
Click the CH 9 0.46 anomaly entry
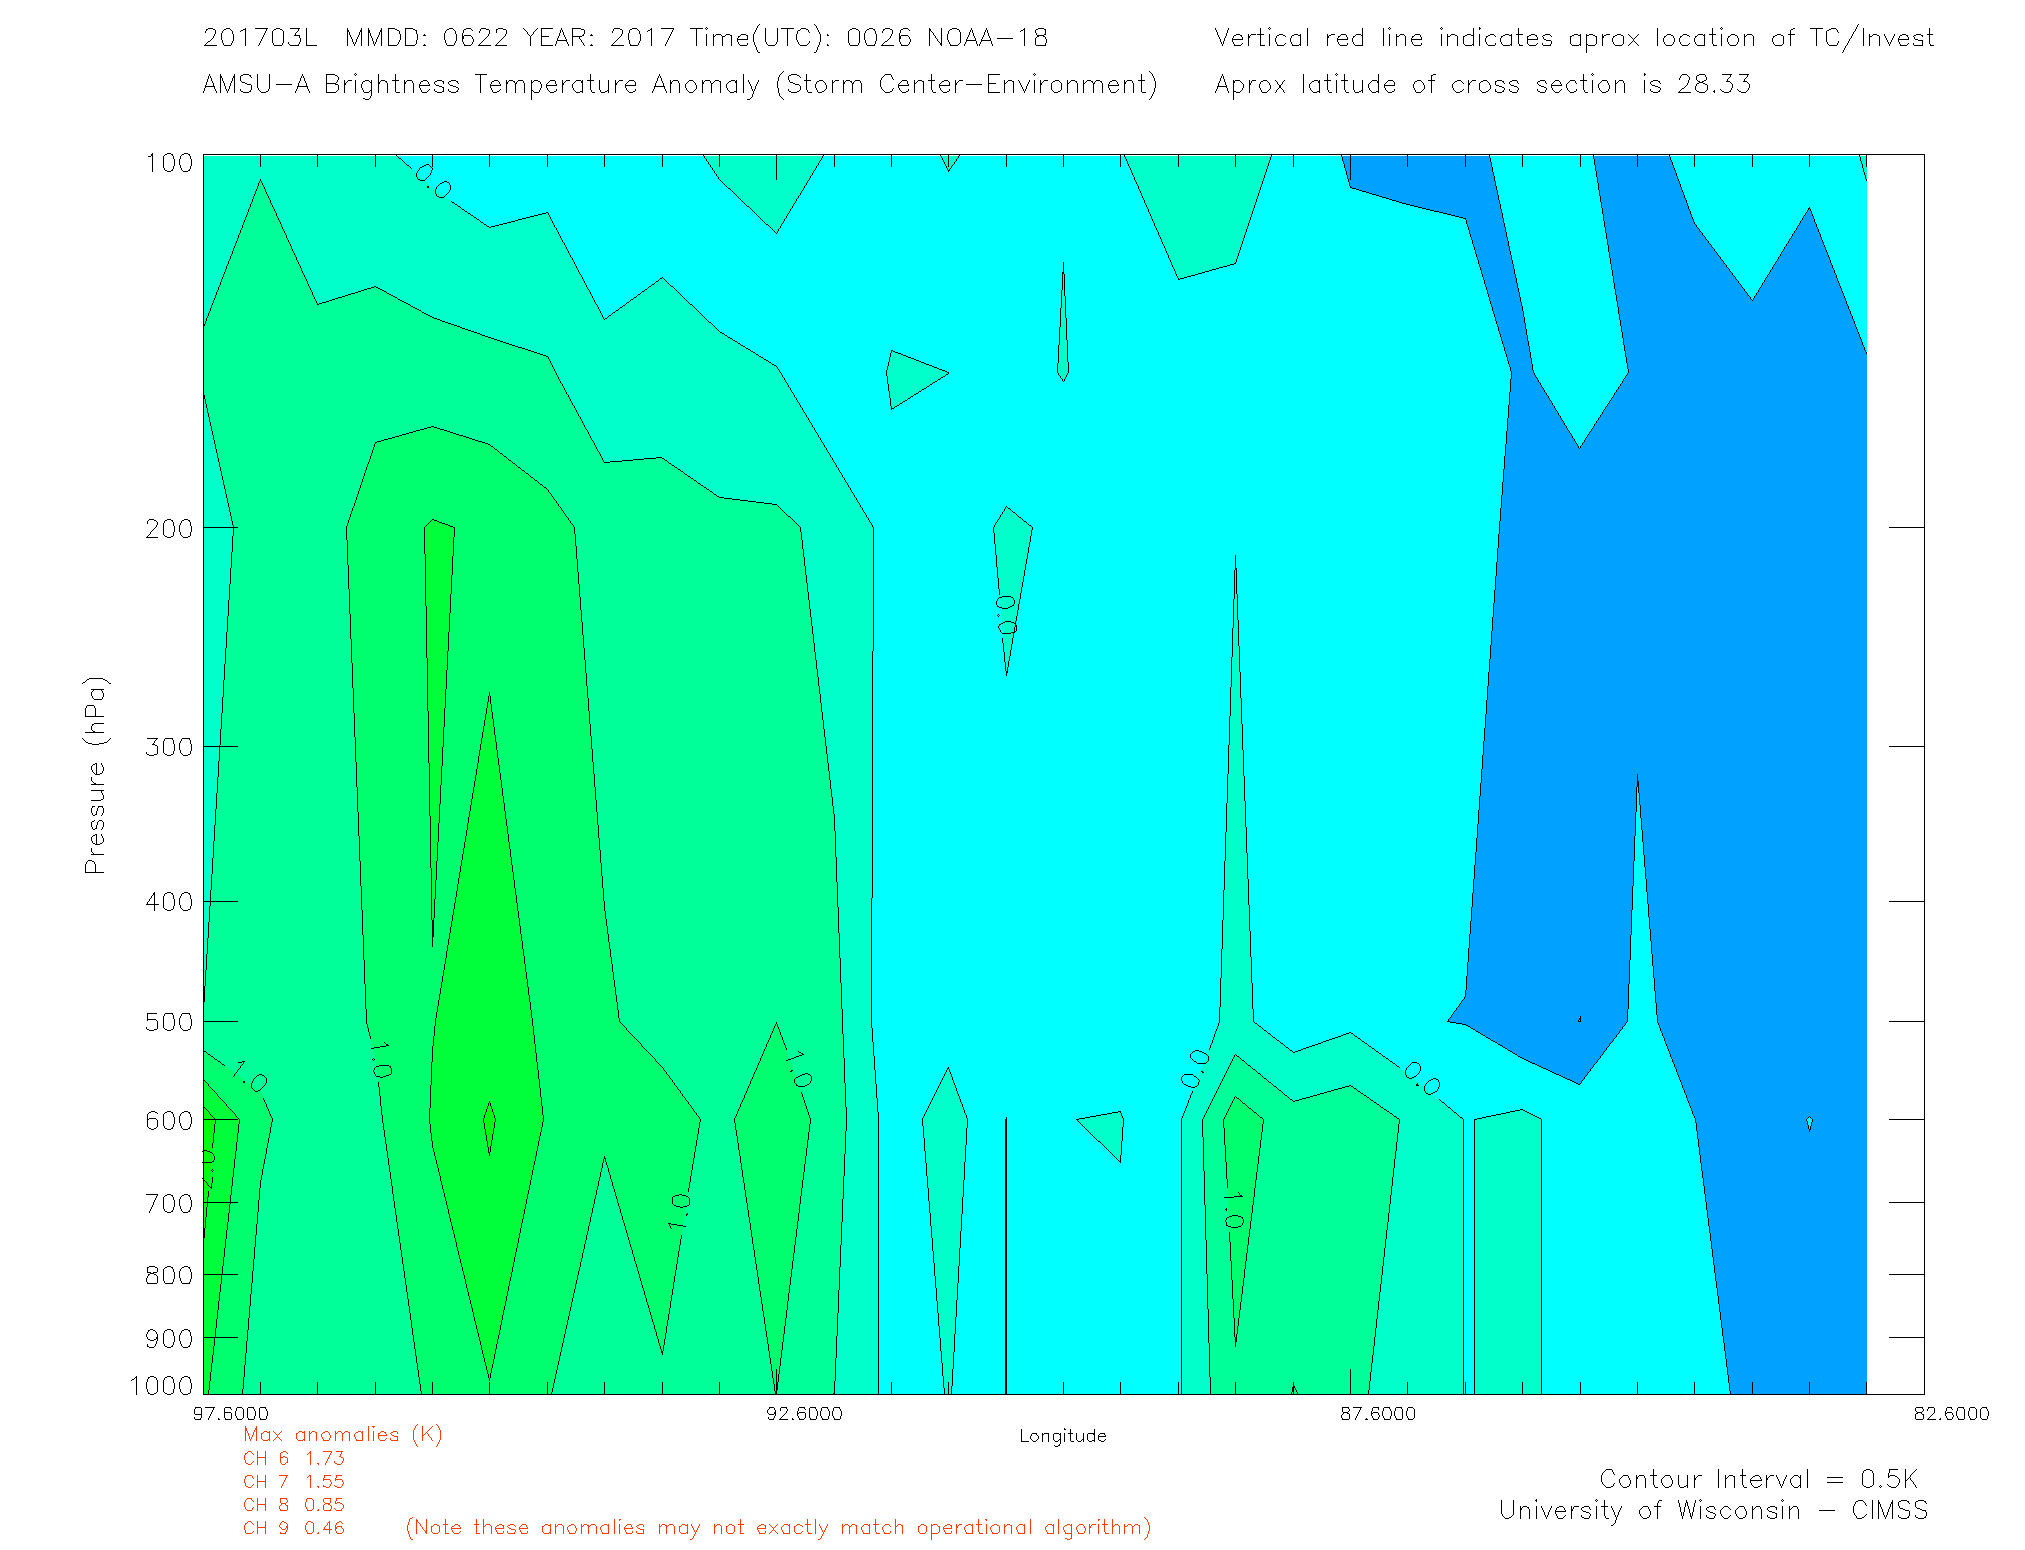click(x=293, y=1528)
